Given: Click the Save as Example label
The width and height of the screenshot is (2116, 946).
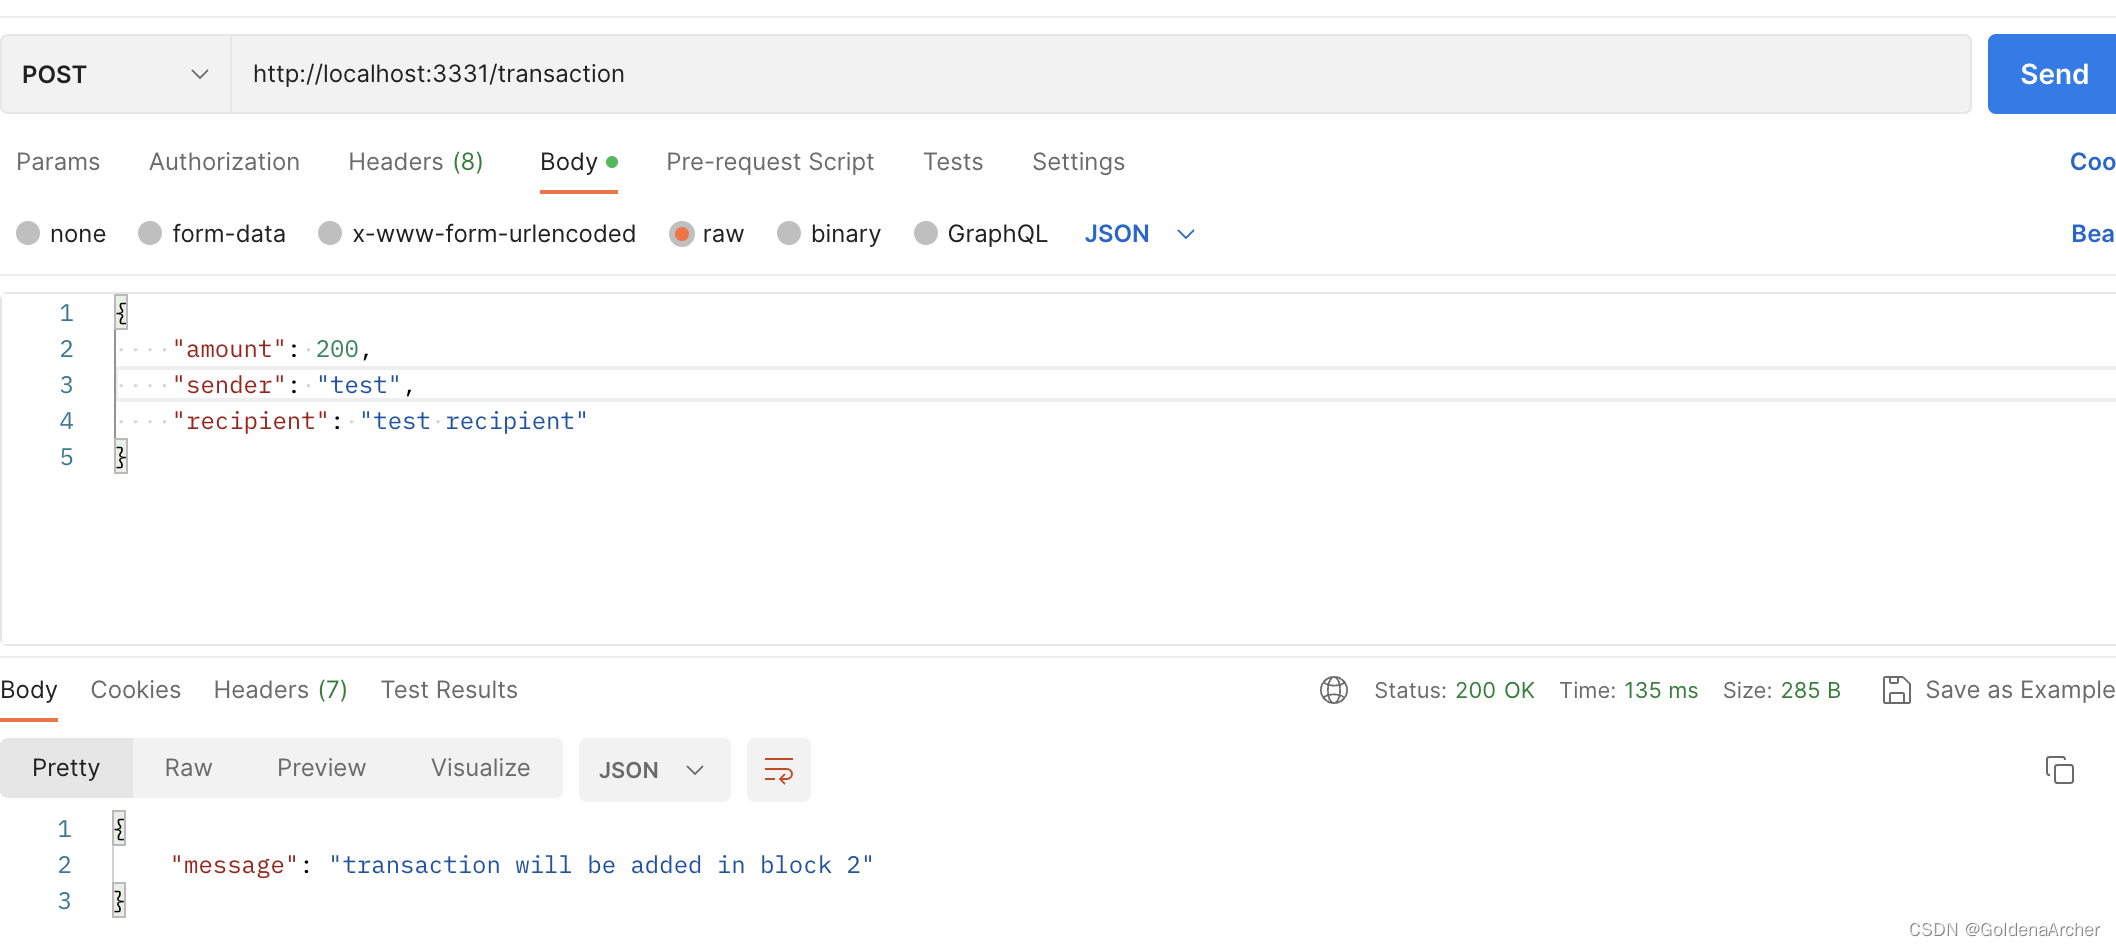Looking at the screenshot, I should (2020, 690).
